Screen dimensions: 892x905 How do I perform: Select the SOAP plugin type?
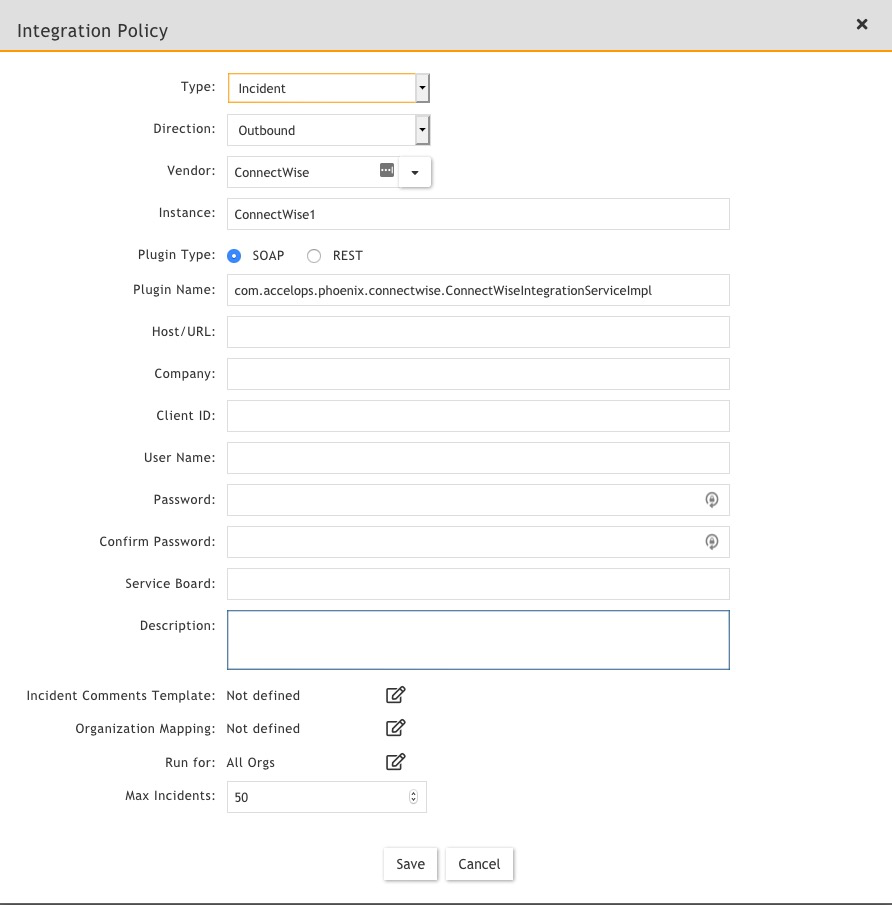tap(236, 256)
